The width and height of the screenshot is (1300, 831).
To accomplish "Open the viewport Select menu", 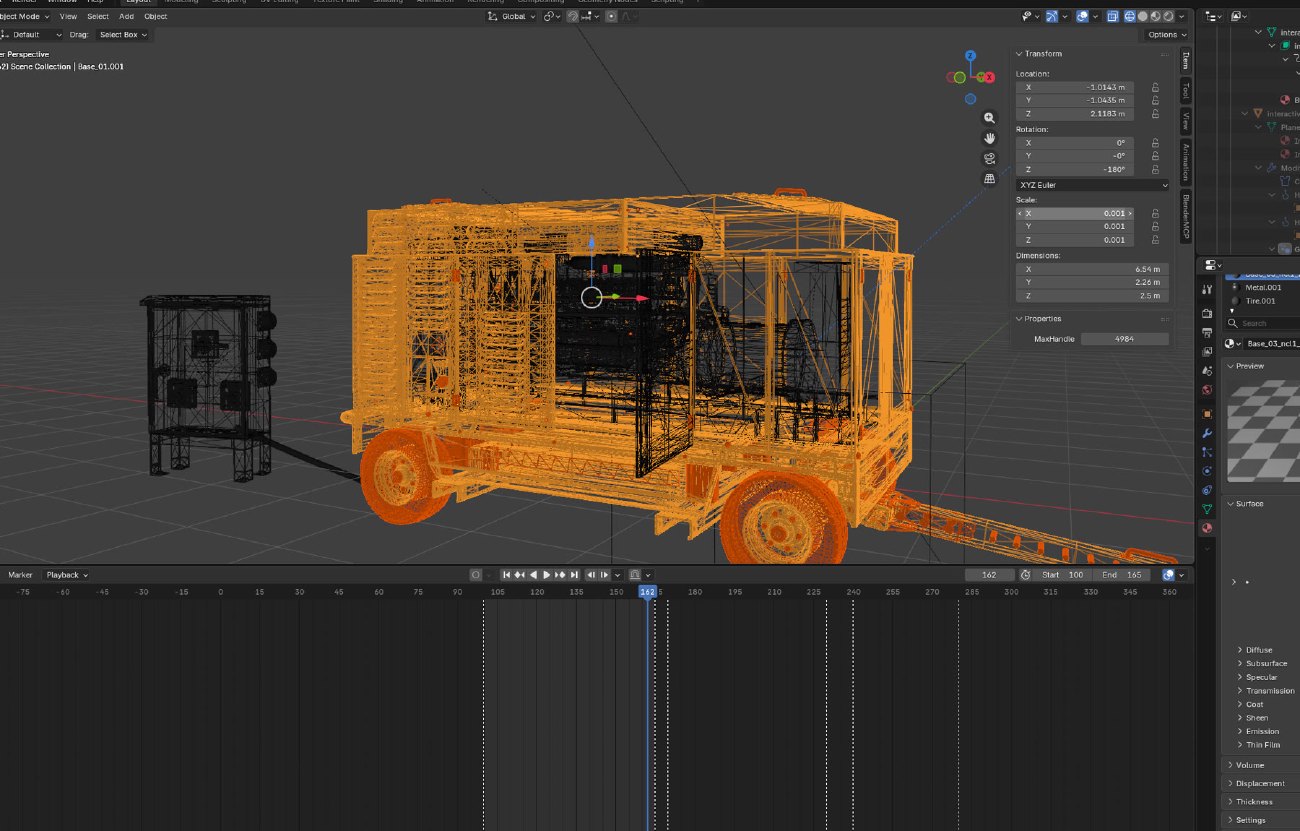I will (x=98, y=17).
